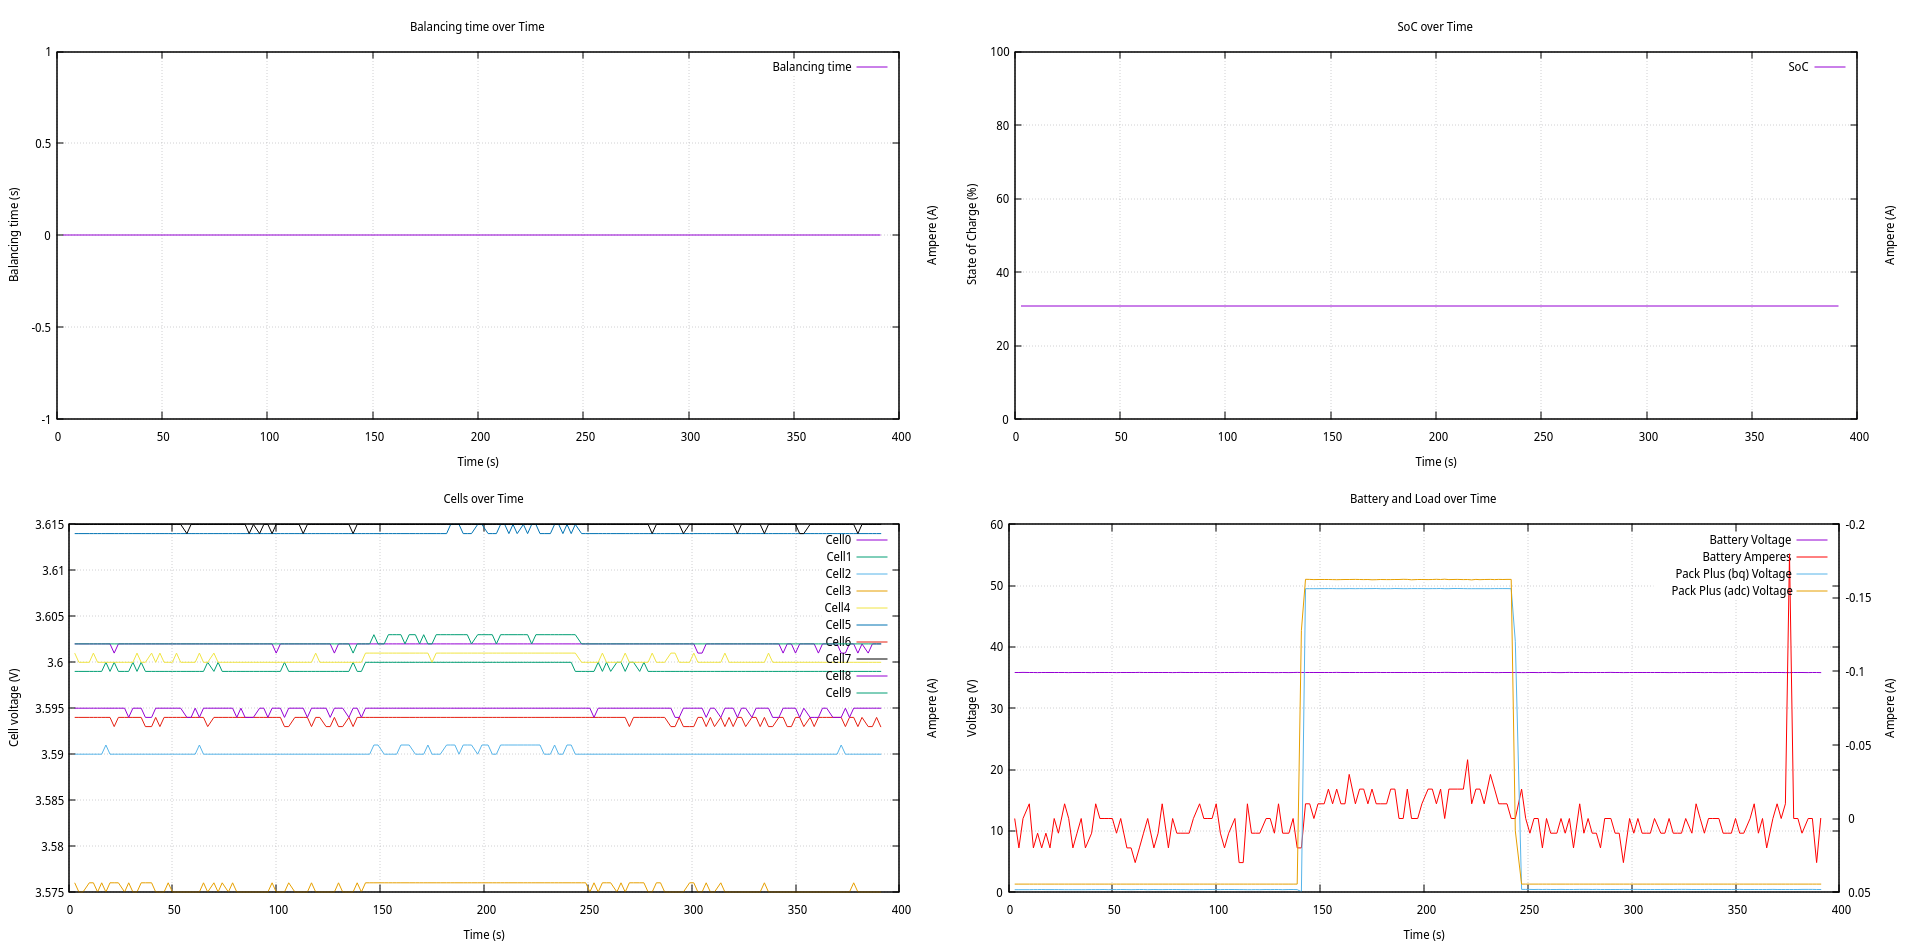Click the 'SoC over Time' chart title

1434,27
